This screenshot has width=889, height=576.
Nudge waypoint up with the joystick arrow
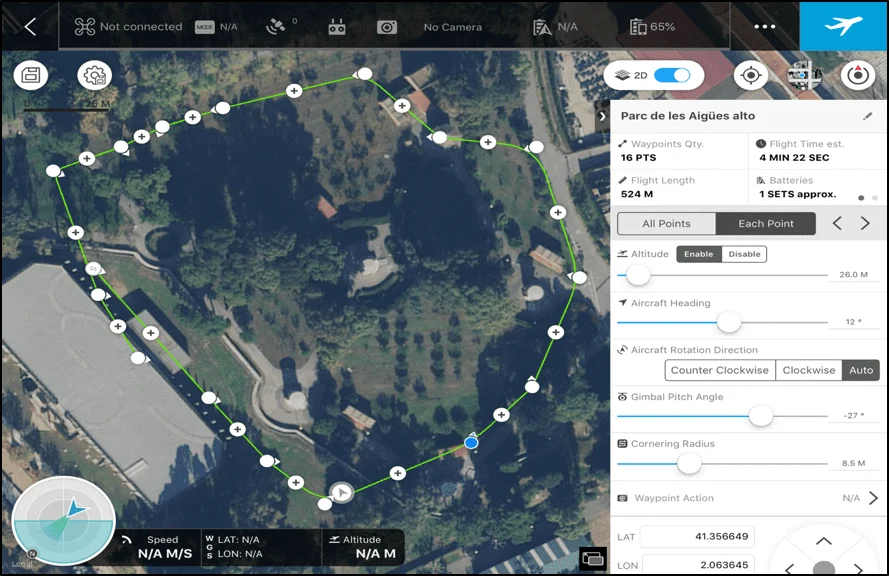tap(824, 541)
